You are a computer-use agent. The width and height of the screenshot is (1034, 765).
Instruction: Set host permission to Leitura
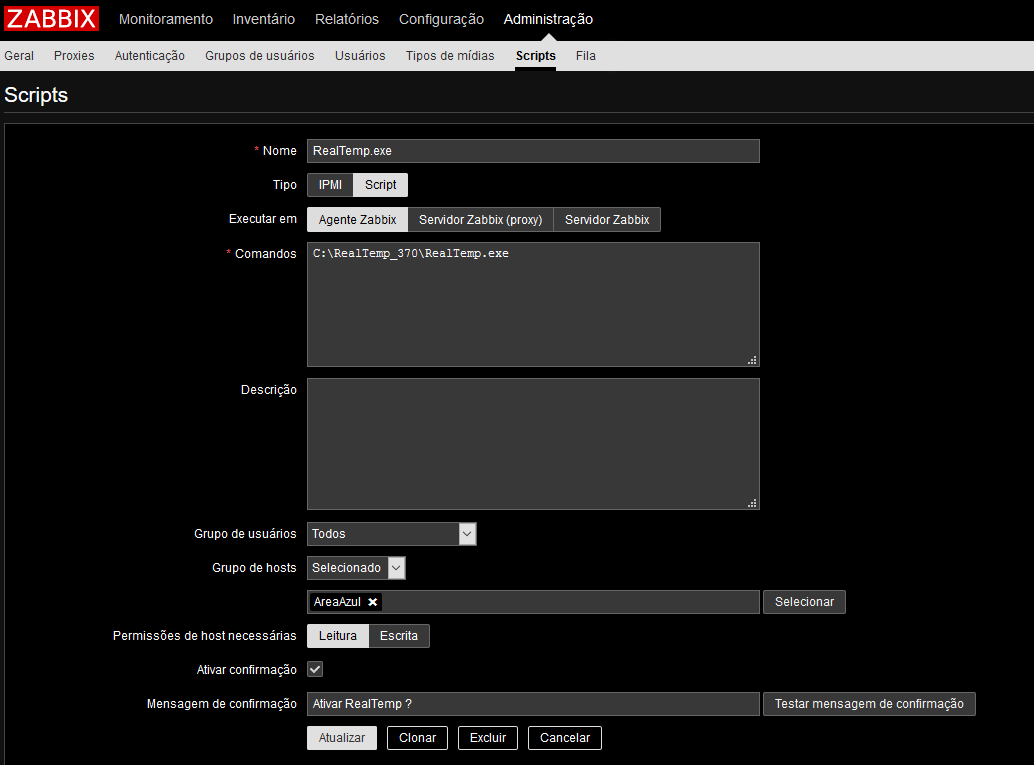point(338,636)
